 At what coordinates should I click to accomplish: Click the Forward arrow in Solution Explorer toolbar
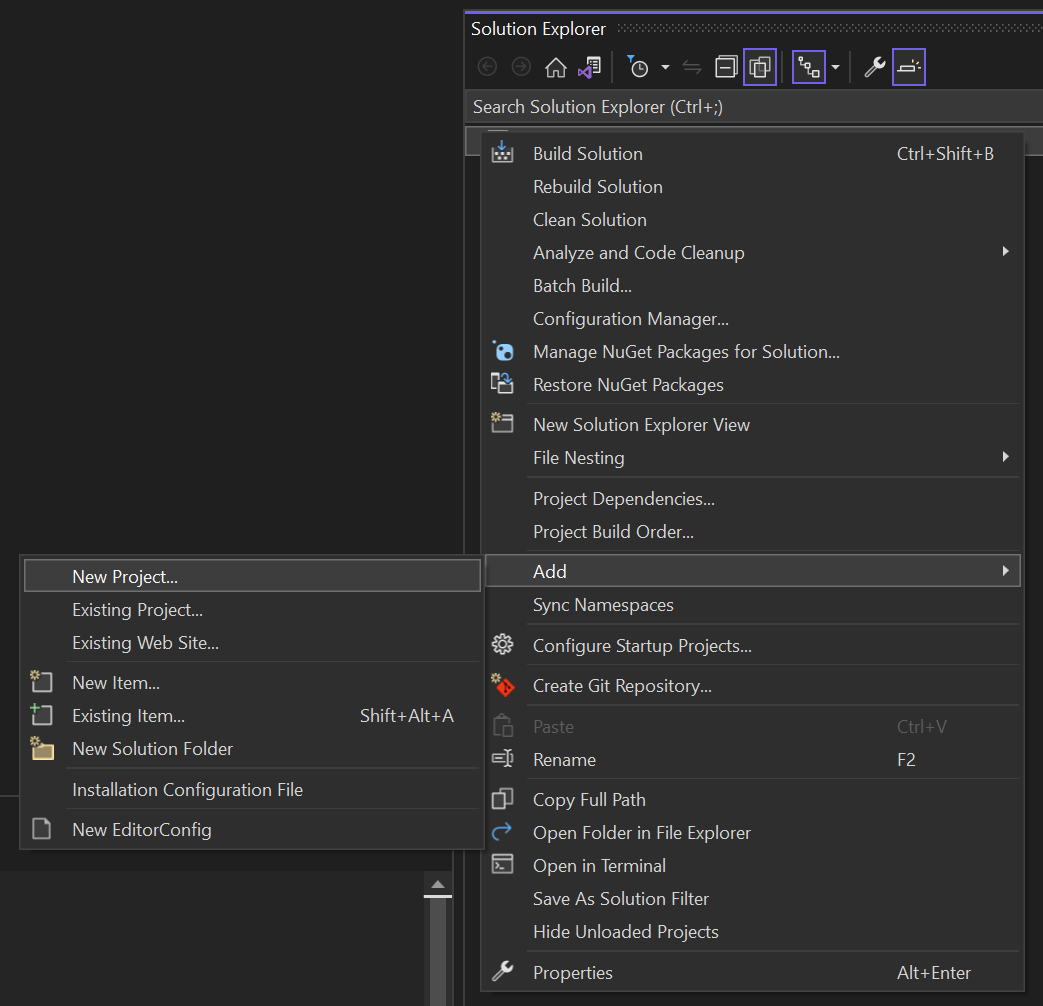(x=522, y=67)
